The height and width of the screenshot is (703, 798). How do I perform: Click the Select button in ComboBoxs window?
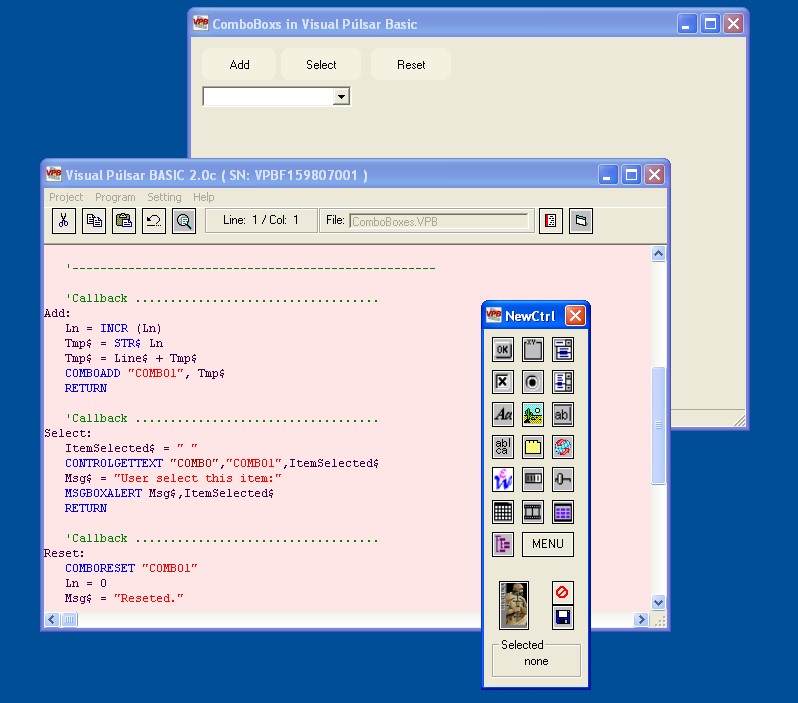tap(321, 65)
